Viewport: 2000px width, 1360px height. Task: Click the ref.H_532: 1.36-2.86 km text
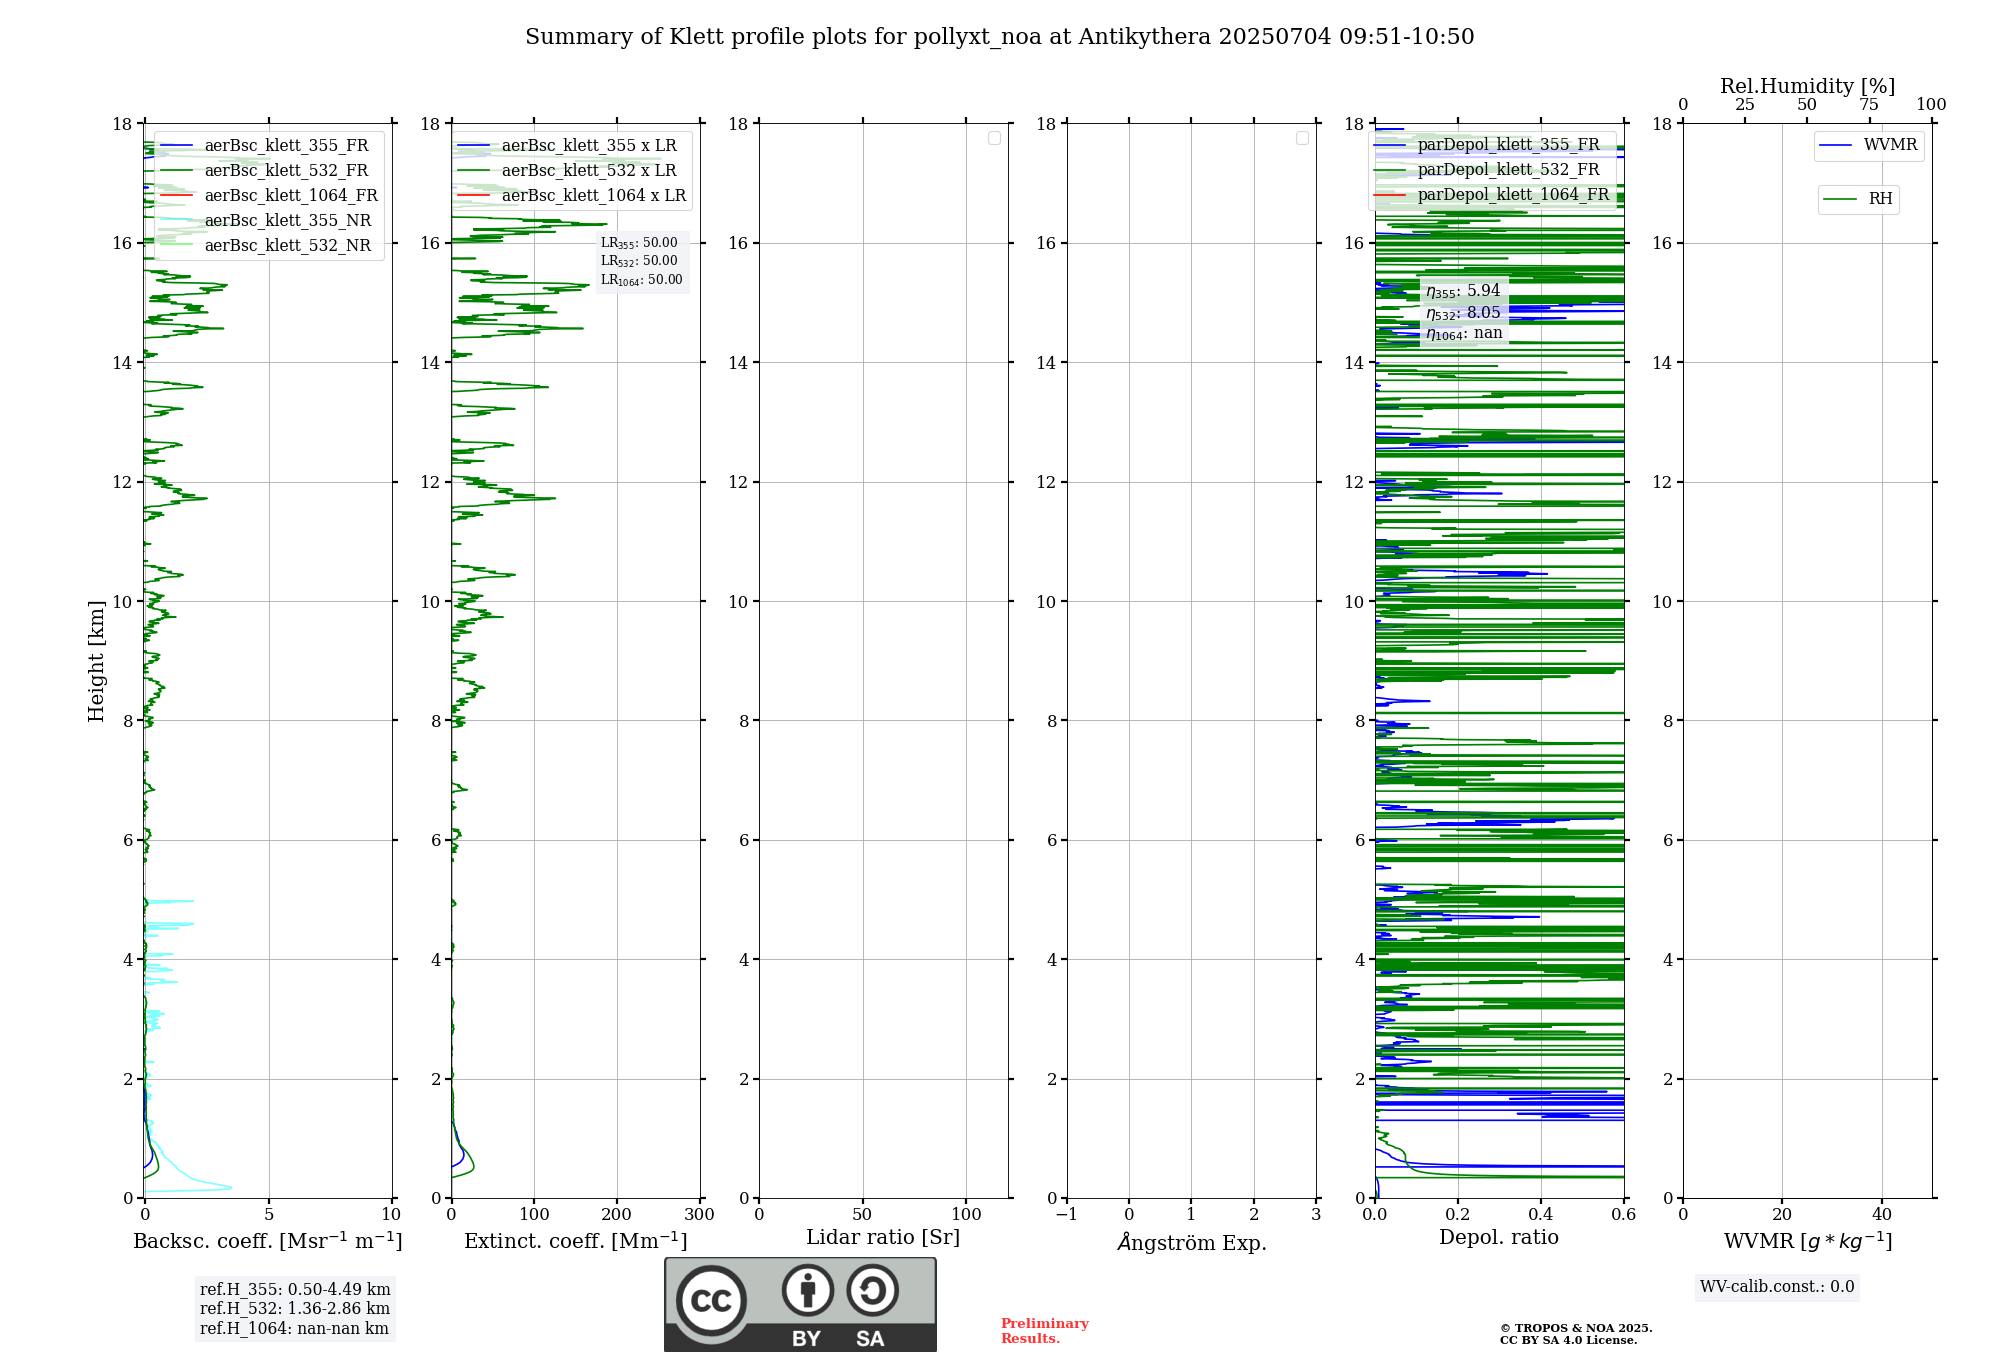(x=295, y=1309)
